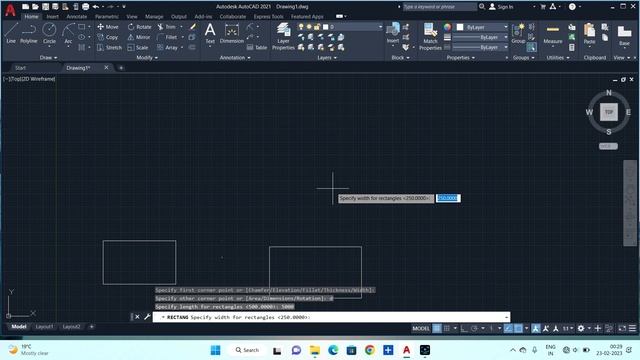Insert a Table from Annotation panel

pyautogui.click(x=257, y=48)
